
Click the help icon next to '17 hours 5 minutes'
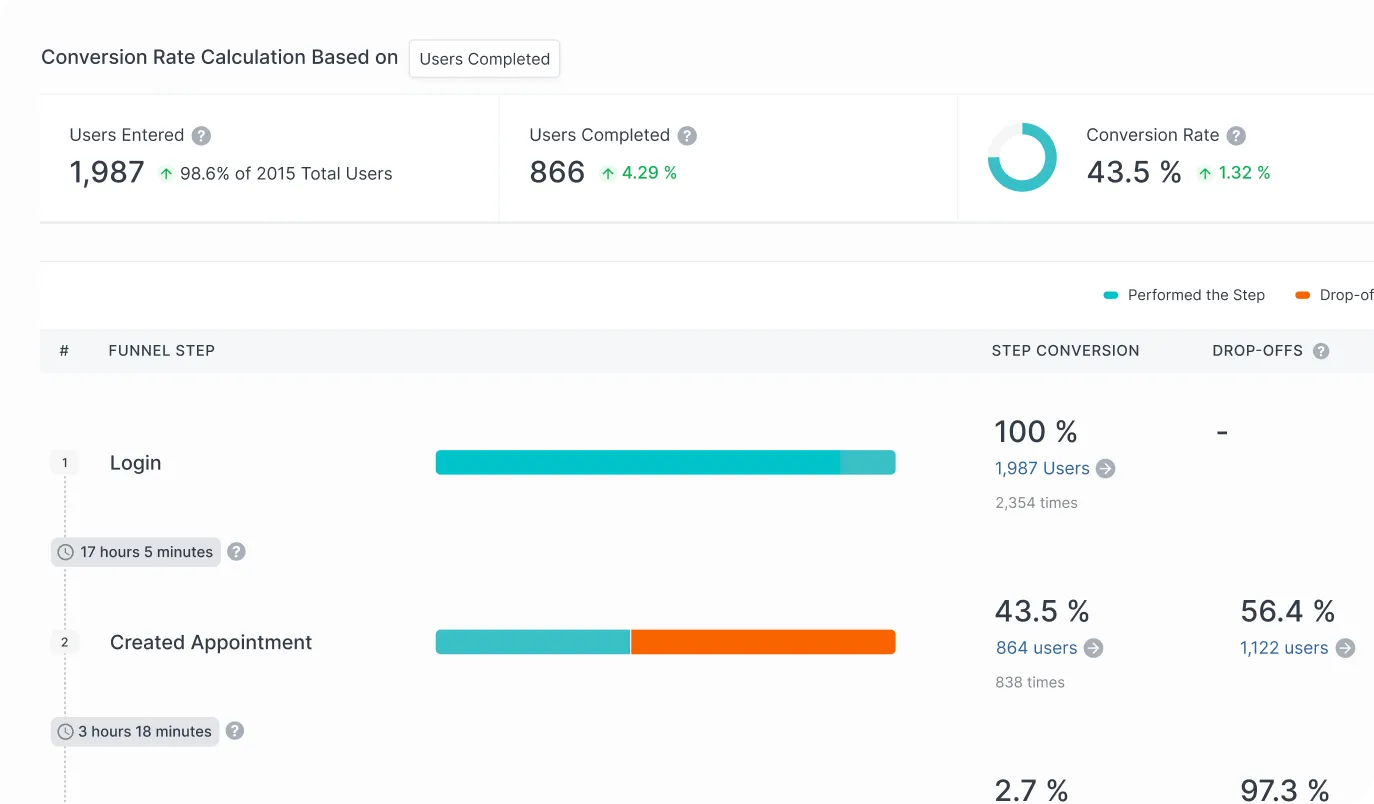[236, 551]
